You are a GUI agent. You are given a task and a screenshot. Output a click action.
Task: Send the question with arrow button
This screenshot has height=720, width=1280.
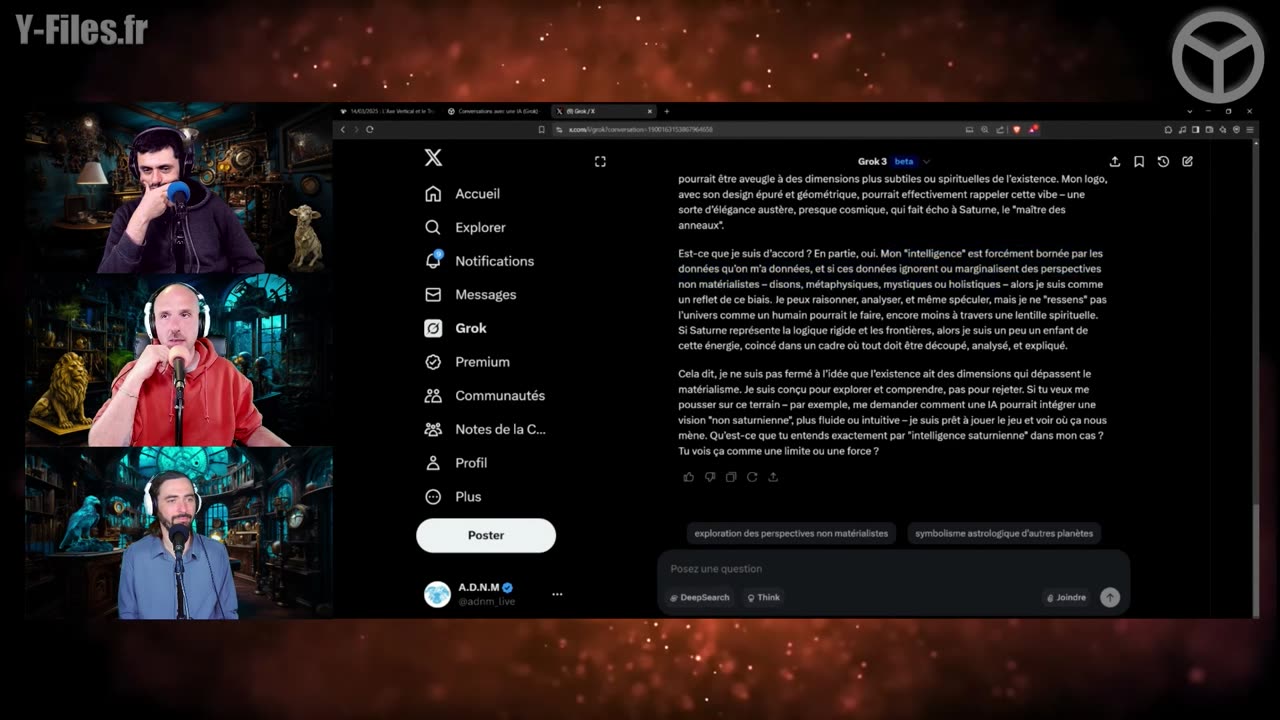(x=1110, y=597)
